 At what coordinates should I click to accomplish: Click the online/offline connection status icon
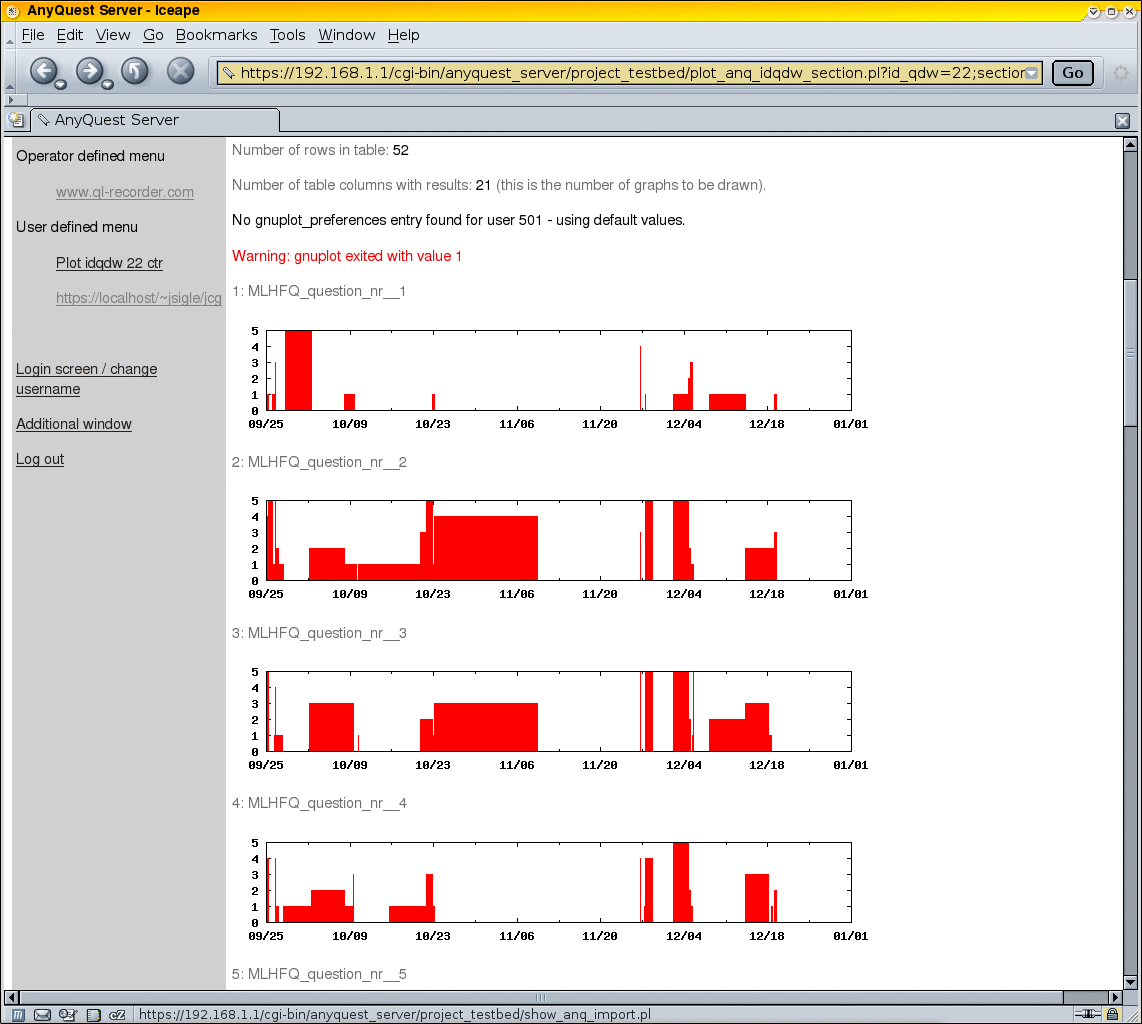click(1088, 1015)
